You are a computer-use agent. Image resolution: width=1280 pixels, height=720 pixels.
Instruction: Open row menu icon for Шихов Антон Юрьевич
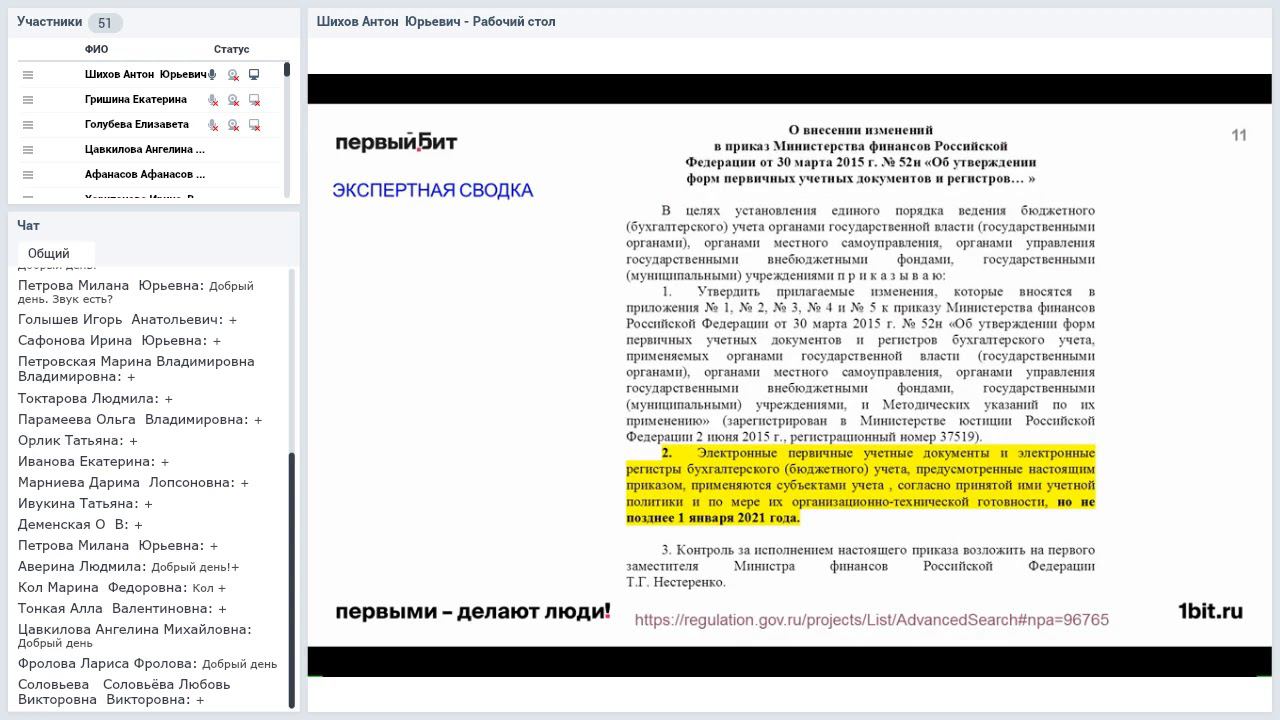pyautogui.click(x=28, y=75)
